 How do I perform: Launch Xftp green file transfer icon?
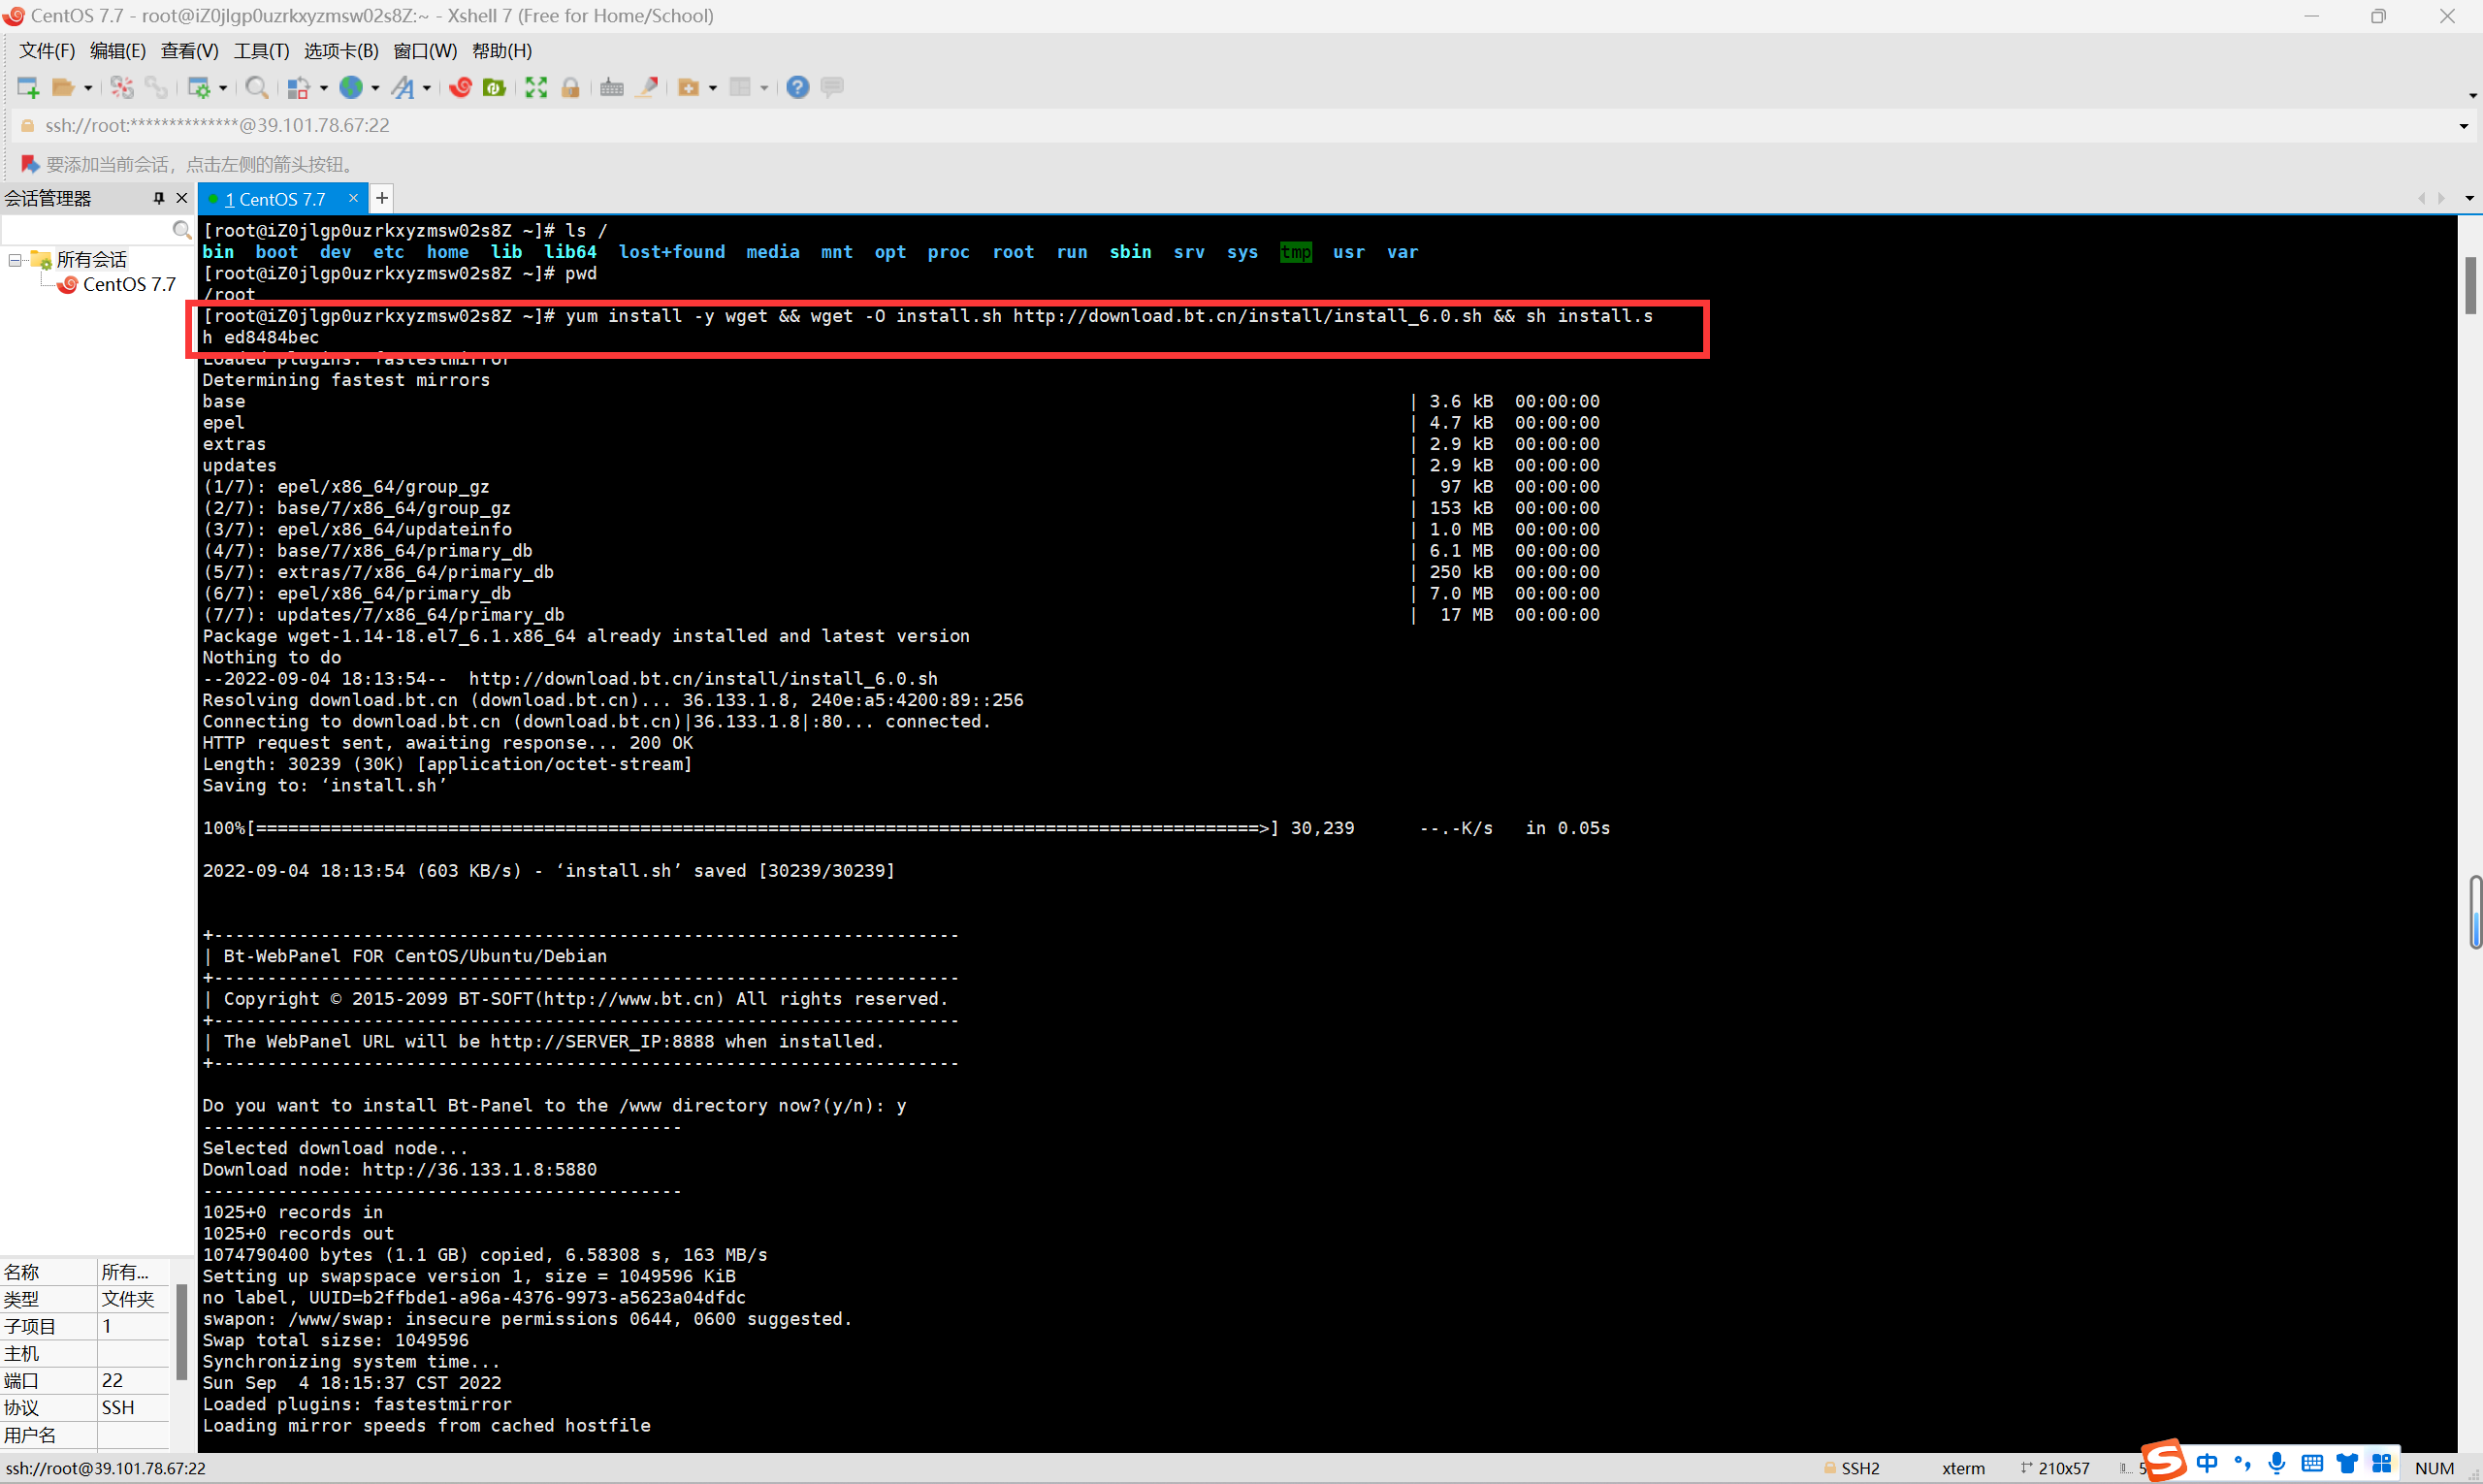494,88
